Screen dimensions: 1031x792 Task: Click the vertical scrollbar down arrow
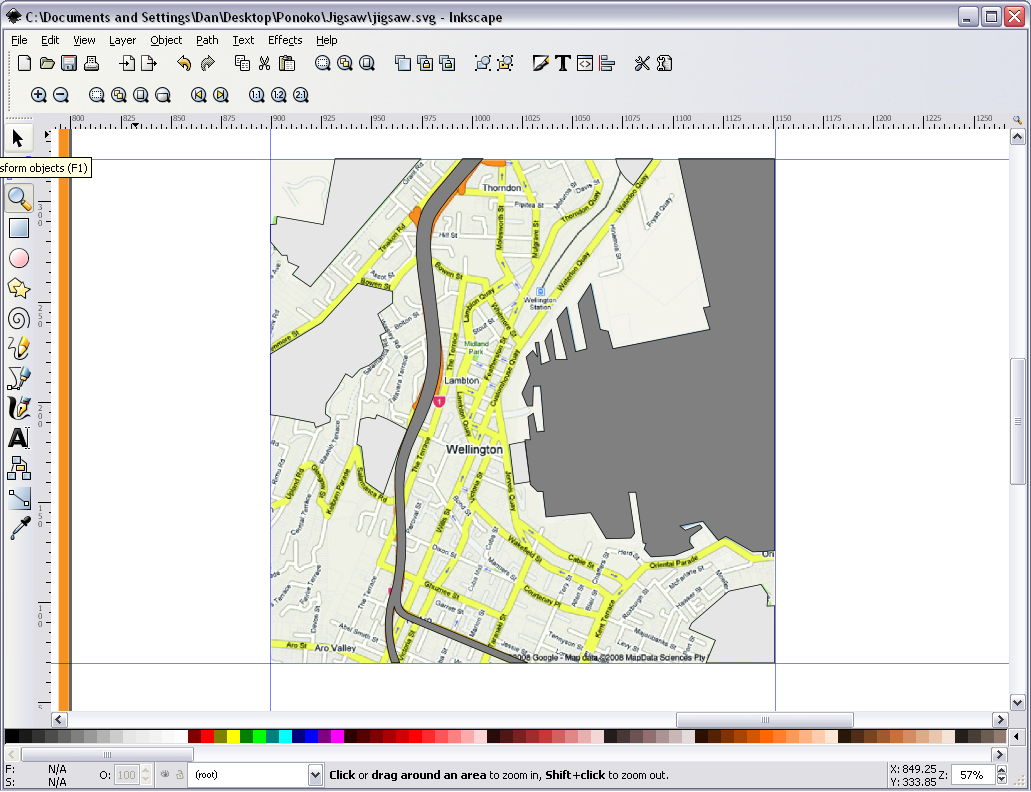pos(1017,702)
